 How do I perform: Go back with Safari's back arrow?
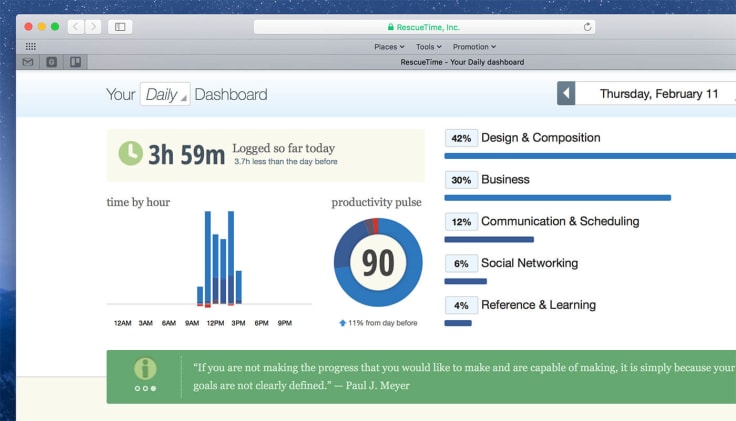tap(76, 27)
